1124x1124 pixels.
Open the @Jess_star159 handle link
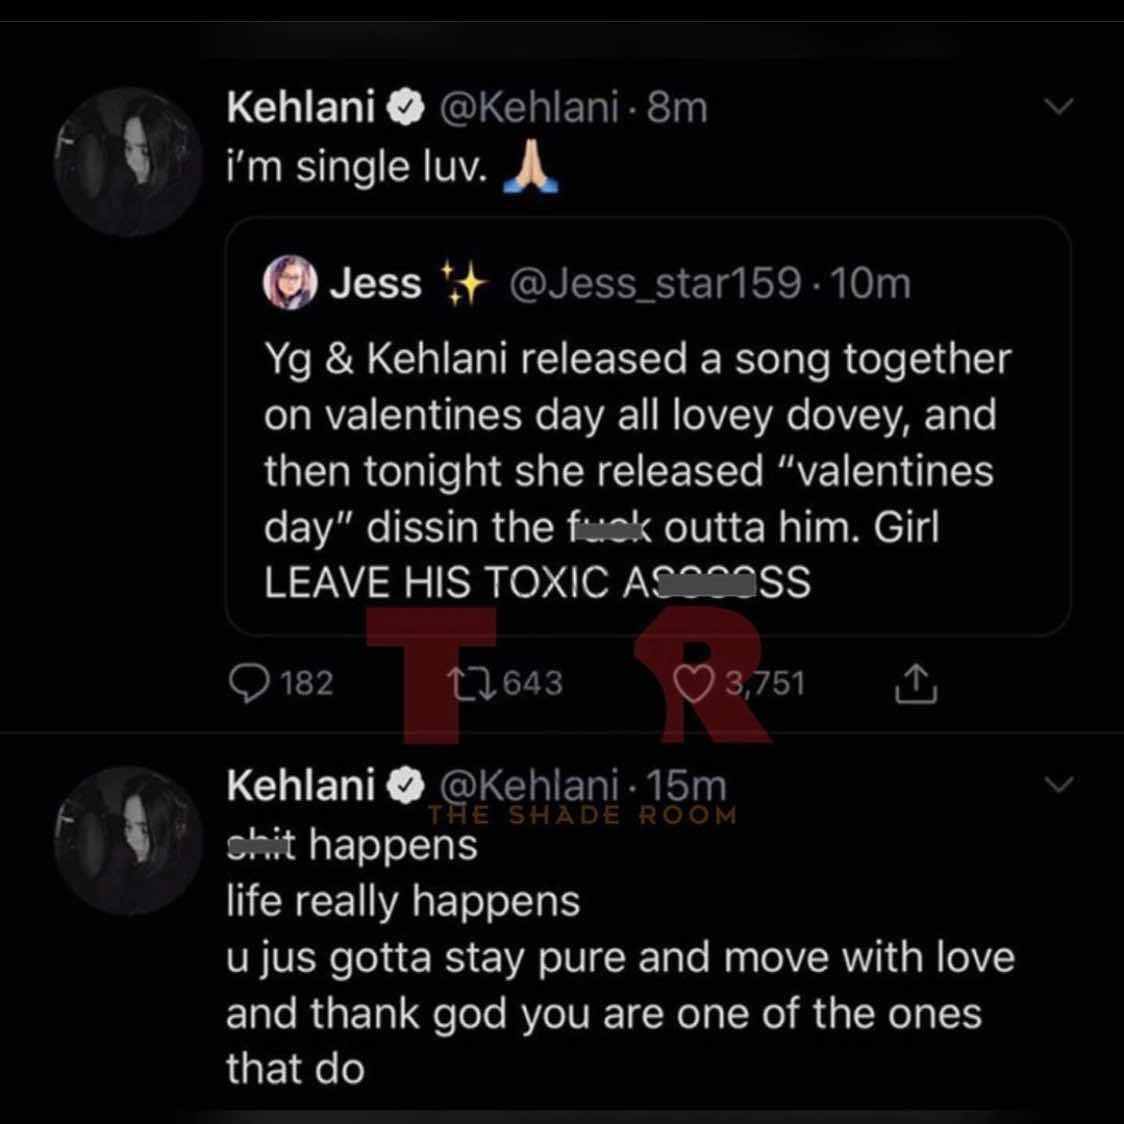coord(654,283)
